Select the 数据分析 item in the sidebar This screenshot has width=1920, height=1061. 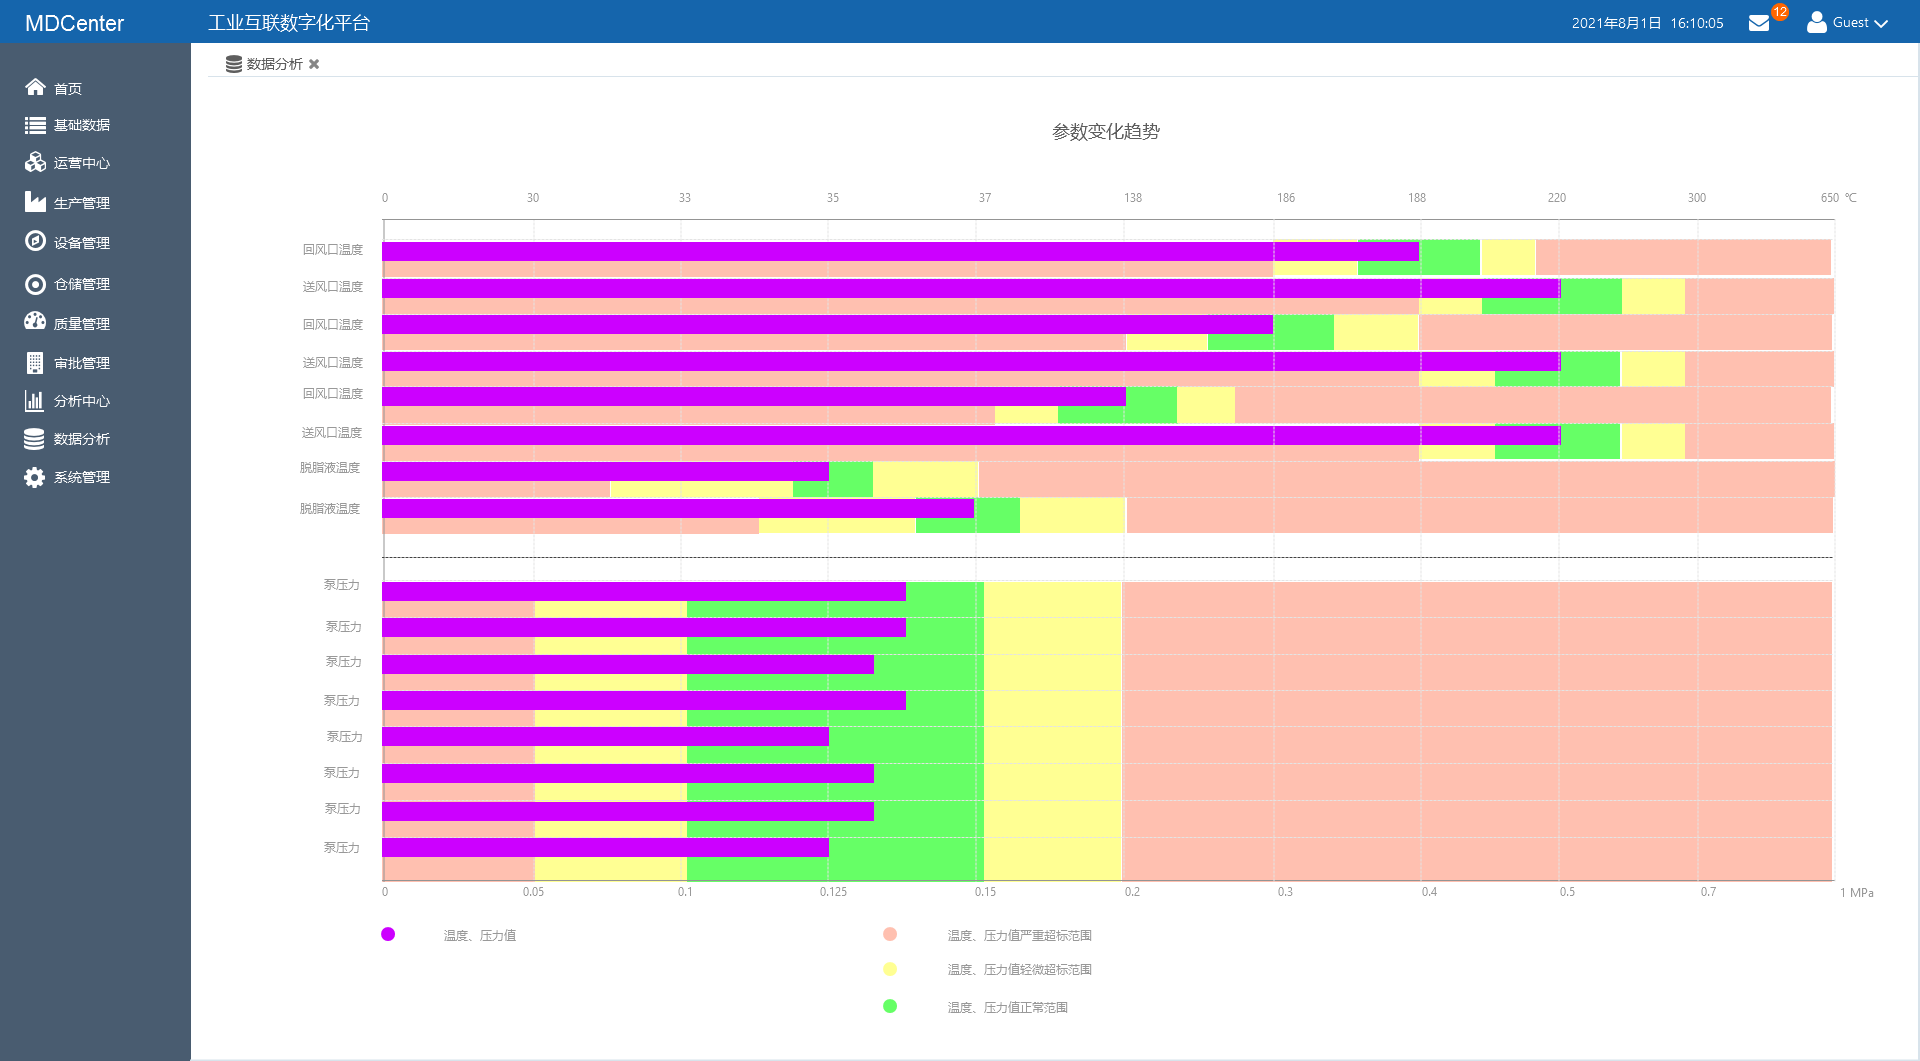(x=81, y=439)
